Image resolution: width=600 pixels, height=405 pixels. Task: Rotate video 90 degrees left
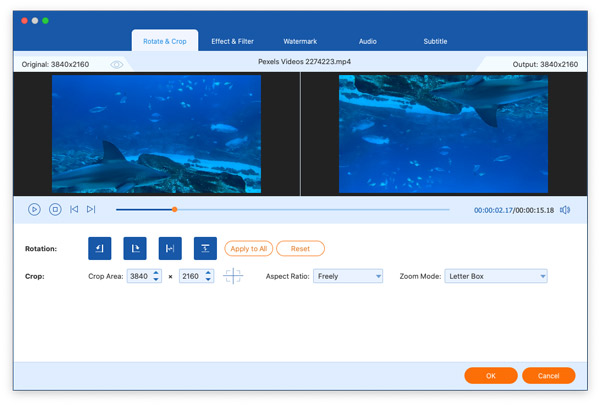click(x=99, y=248)
